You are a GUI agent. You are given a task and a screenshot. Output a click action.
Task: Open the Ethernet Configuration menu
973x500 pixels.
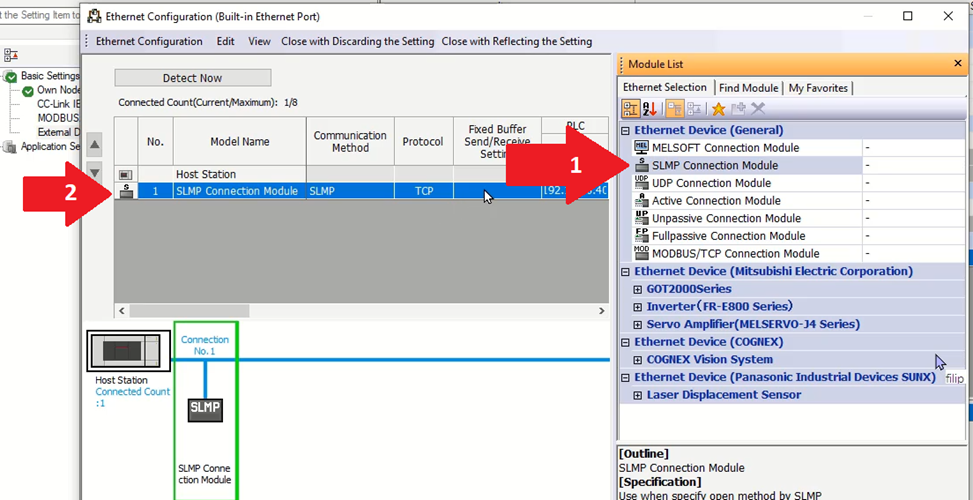pos(149,42)
